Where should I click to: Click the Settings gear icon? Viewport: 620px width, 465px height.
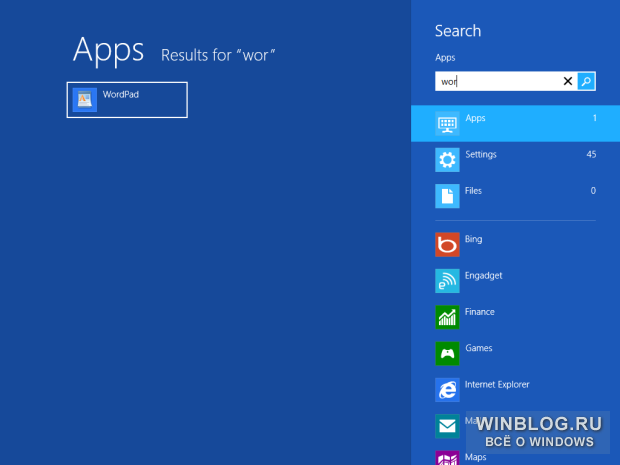click(x=447, y=160)
